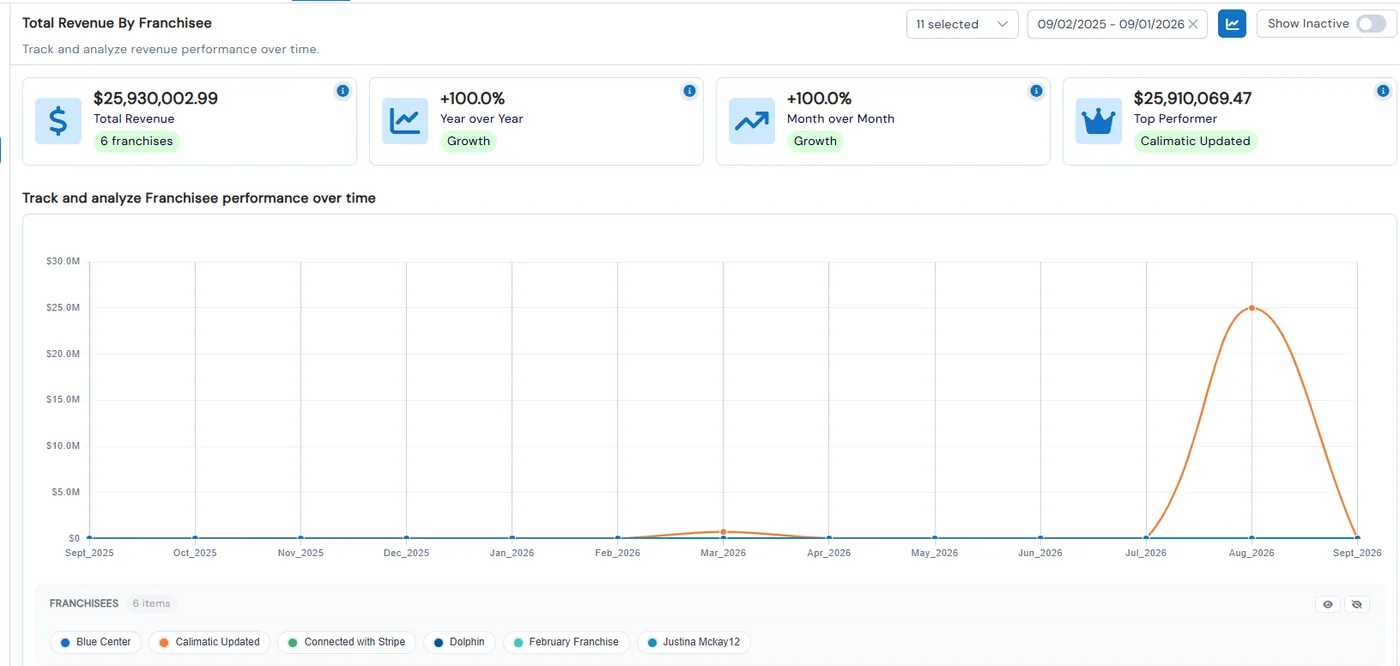Viewport: 1400px width, 666px height.
Task: Hide all franchisees with the crossed-eye icon
Action: pyautogui.click(x=1356, y=604)
